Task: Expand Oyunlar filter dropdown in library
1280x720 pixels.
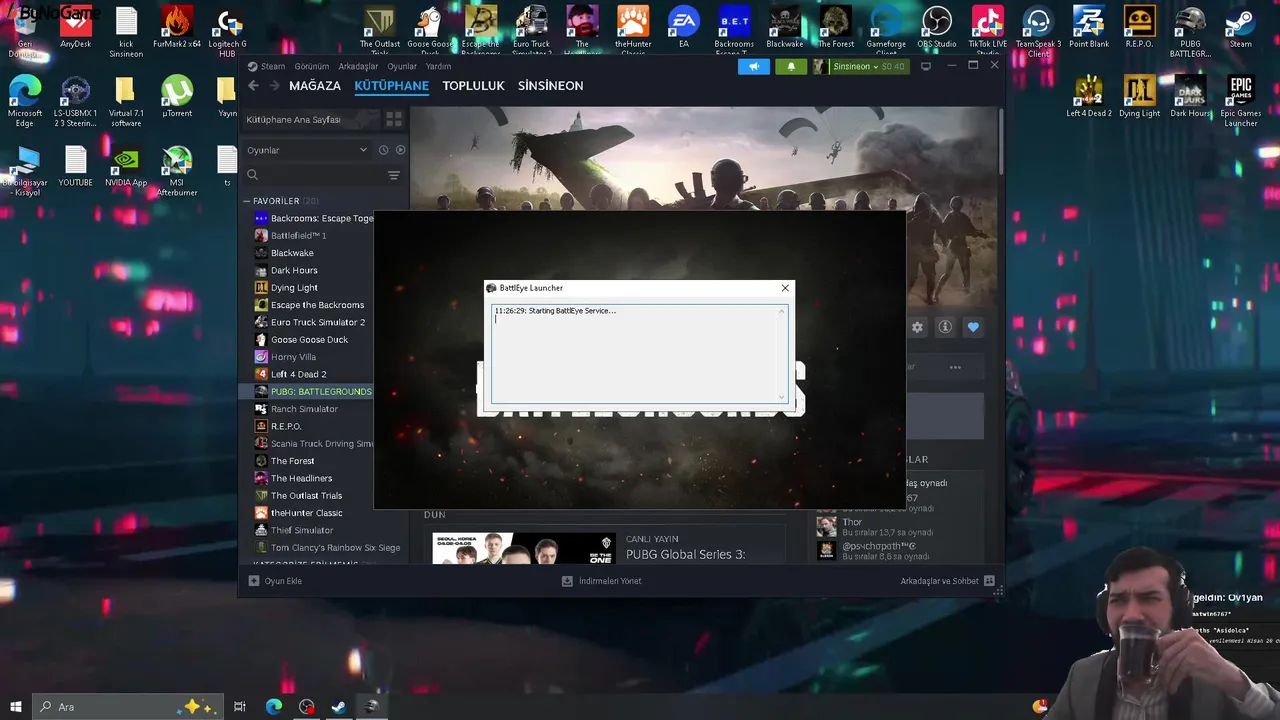Action: (x=307, y=150)
